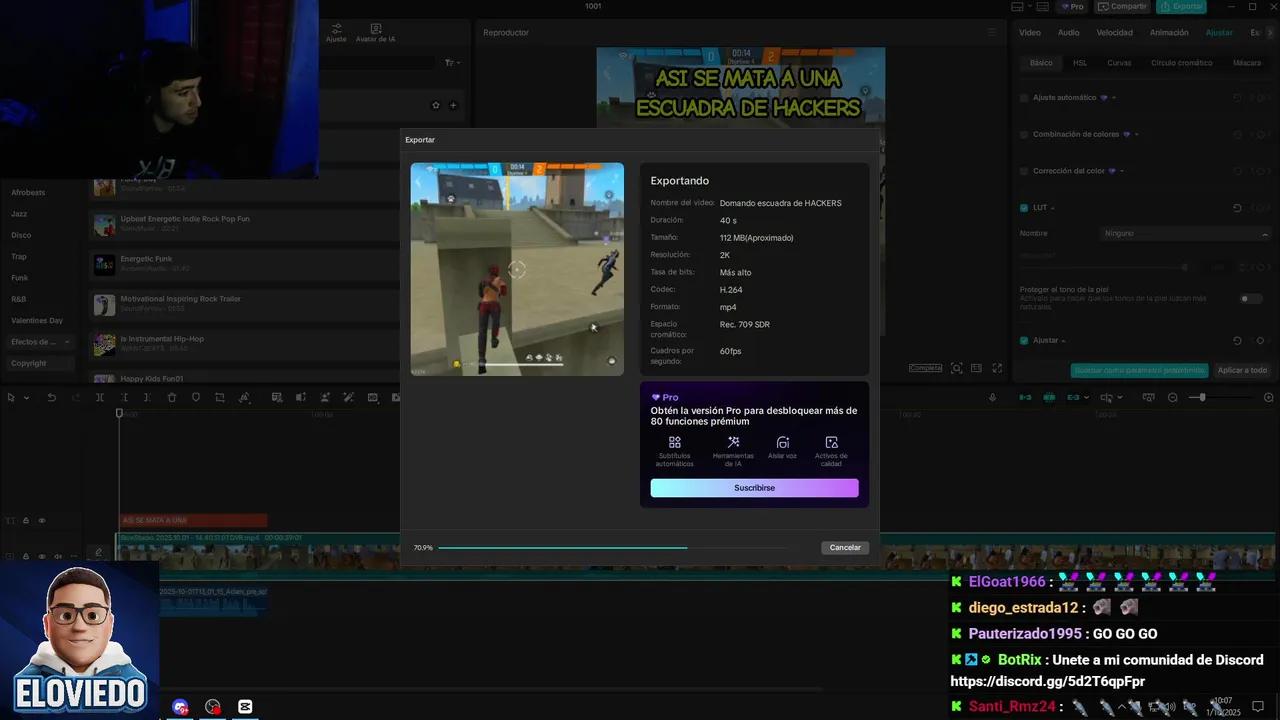Enable the Ajuste automático checkbox
This screenshot has height=720, width=1280.
click(x=1024, y=98)
